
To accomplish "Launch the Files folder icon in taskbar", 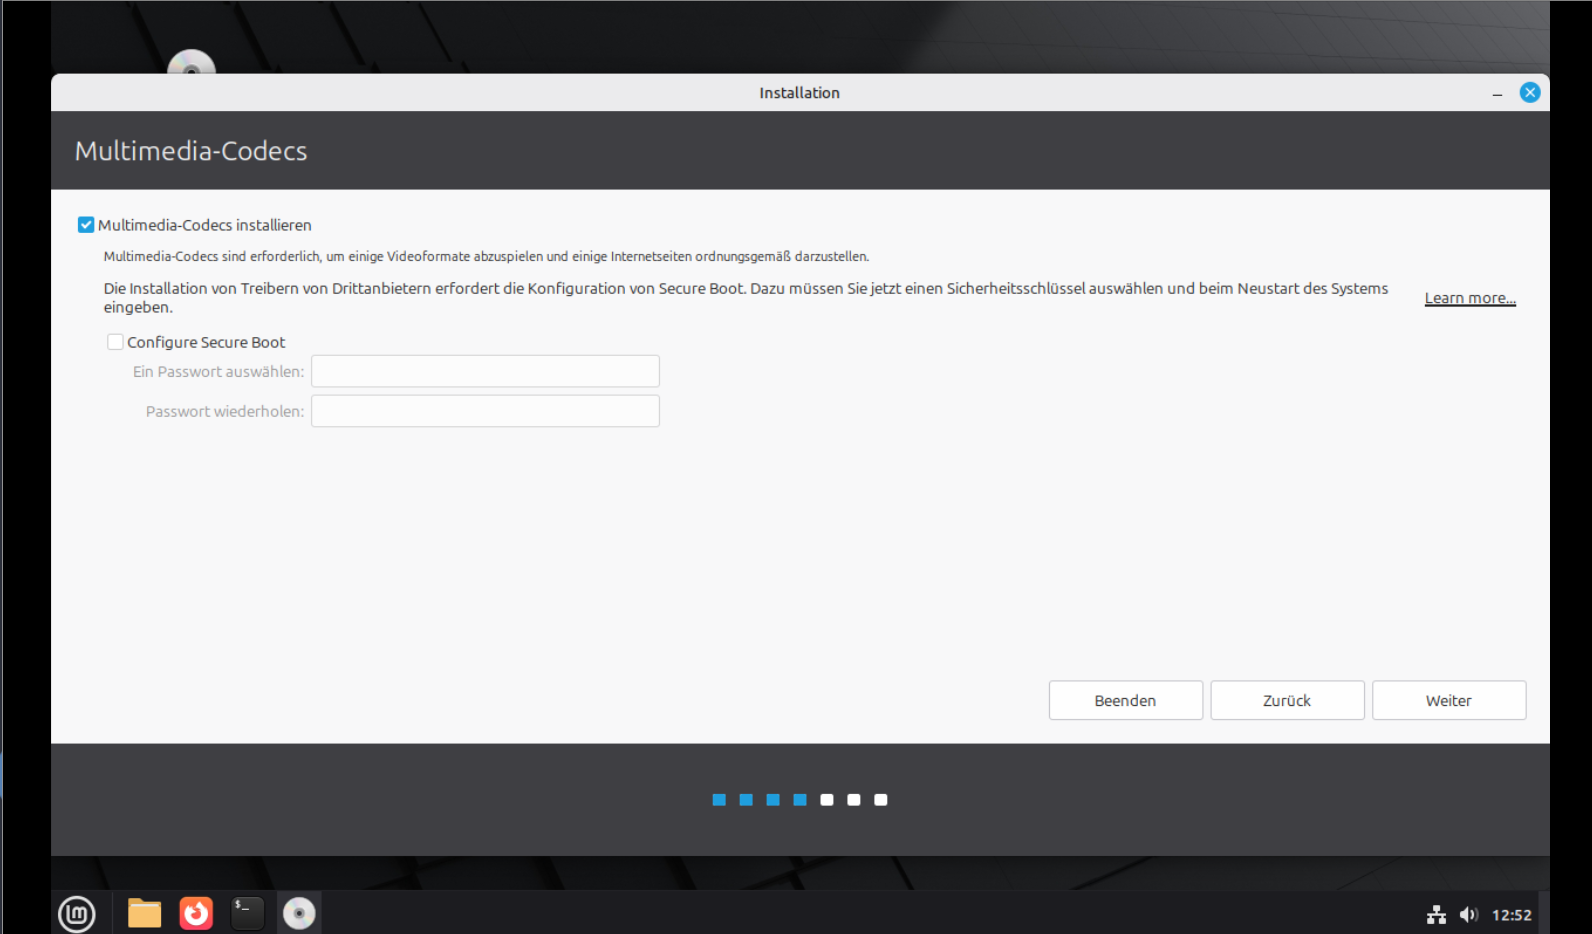I will (144, 913).
